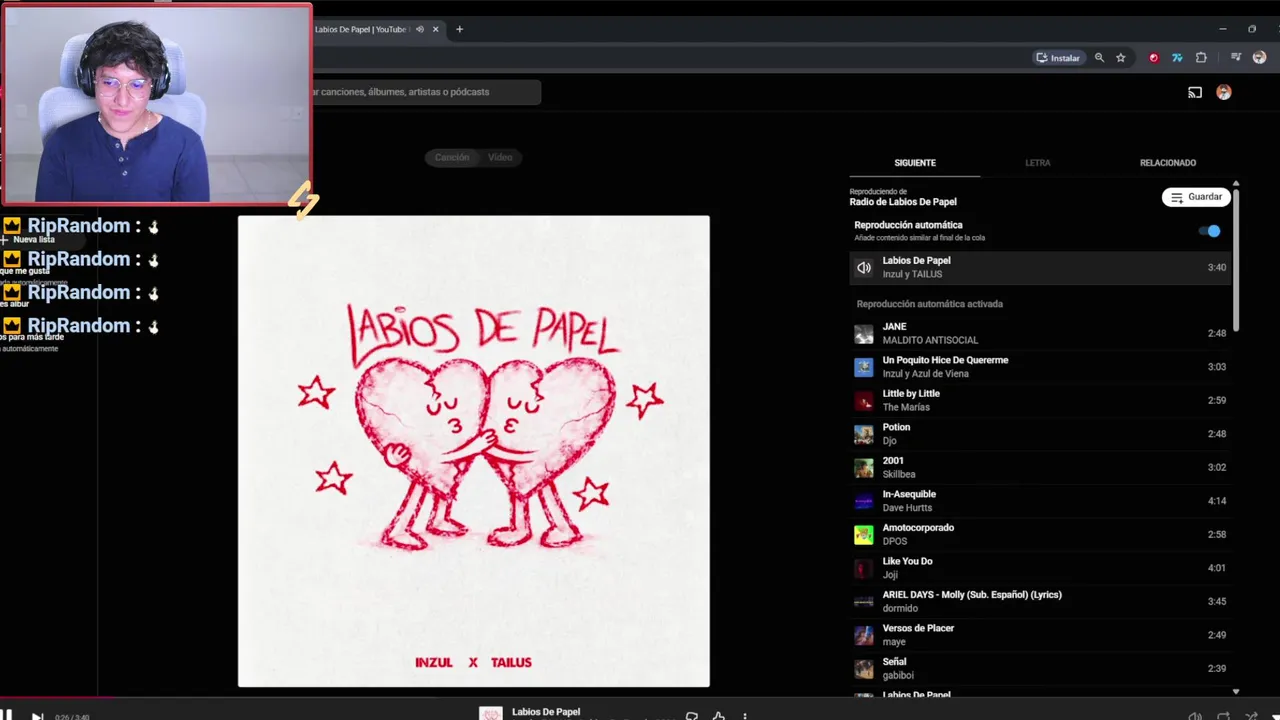1280x720 pixels.
Task: Click the Little by Little thumbnail
Action: click(864, 401)
